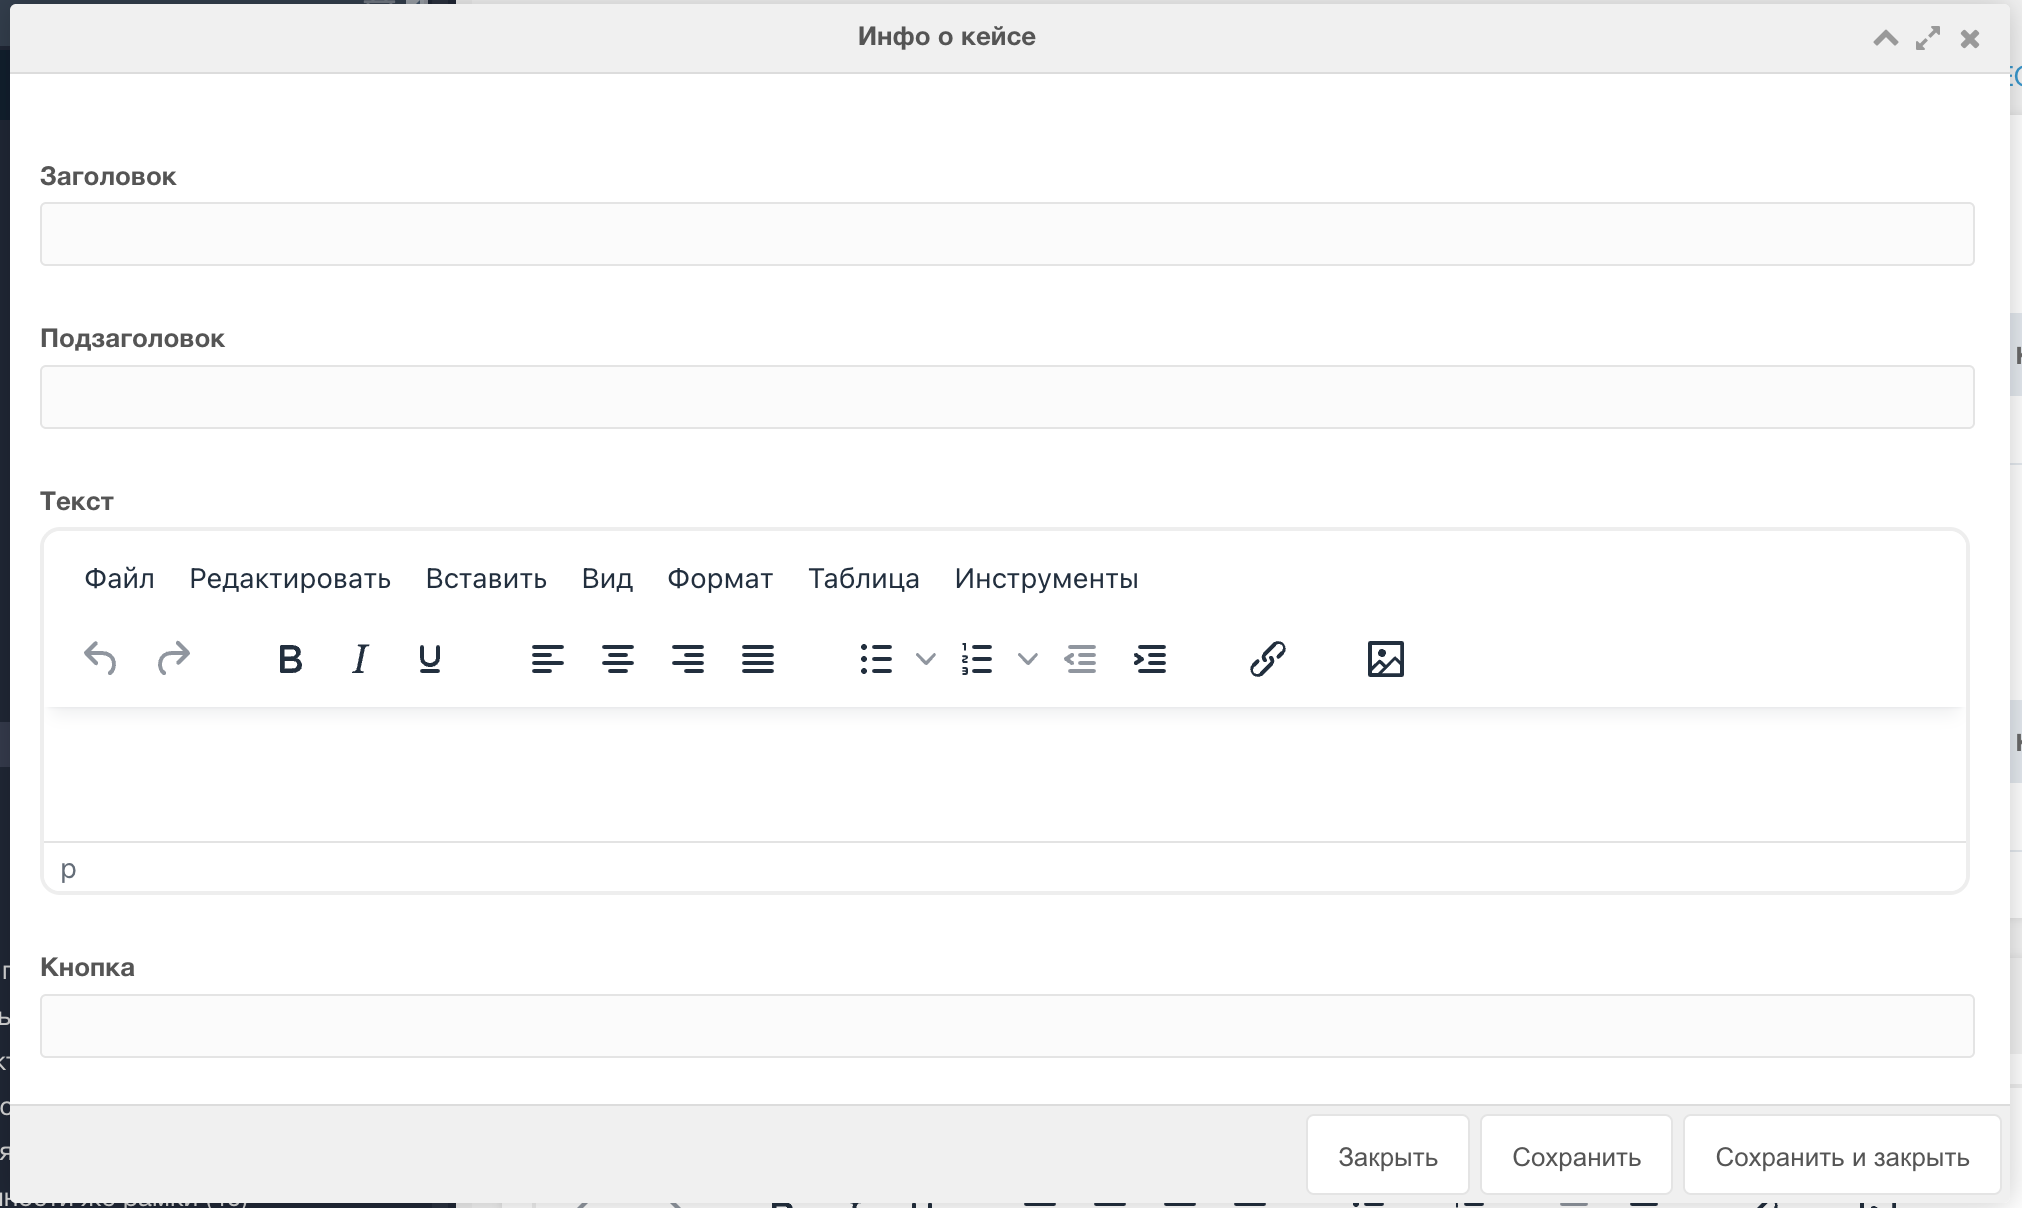Toggle underline formatting
Screen dimensions: 2022x1208
[x=430, y=659]
